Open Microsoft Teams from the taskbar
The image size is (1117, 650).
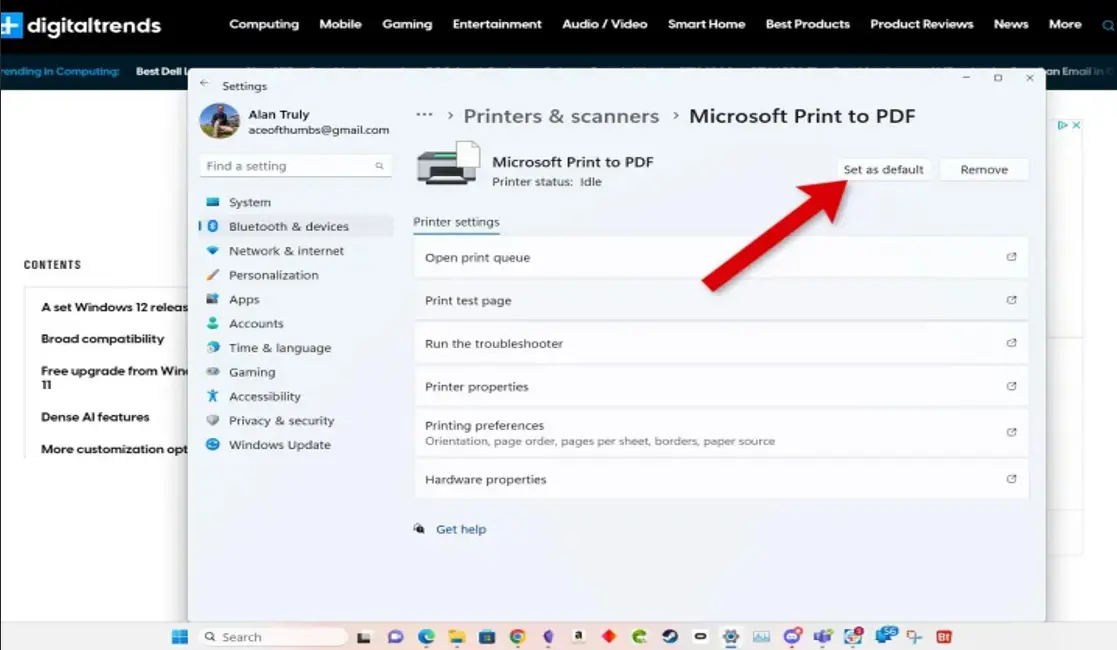pyautogui.click(x=823, y=636)
